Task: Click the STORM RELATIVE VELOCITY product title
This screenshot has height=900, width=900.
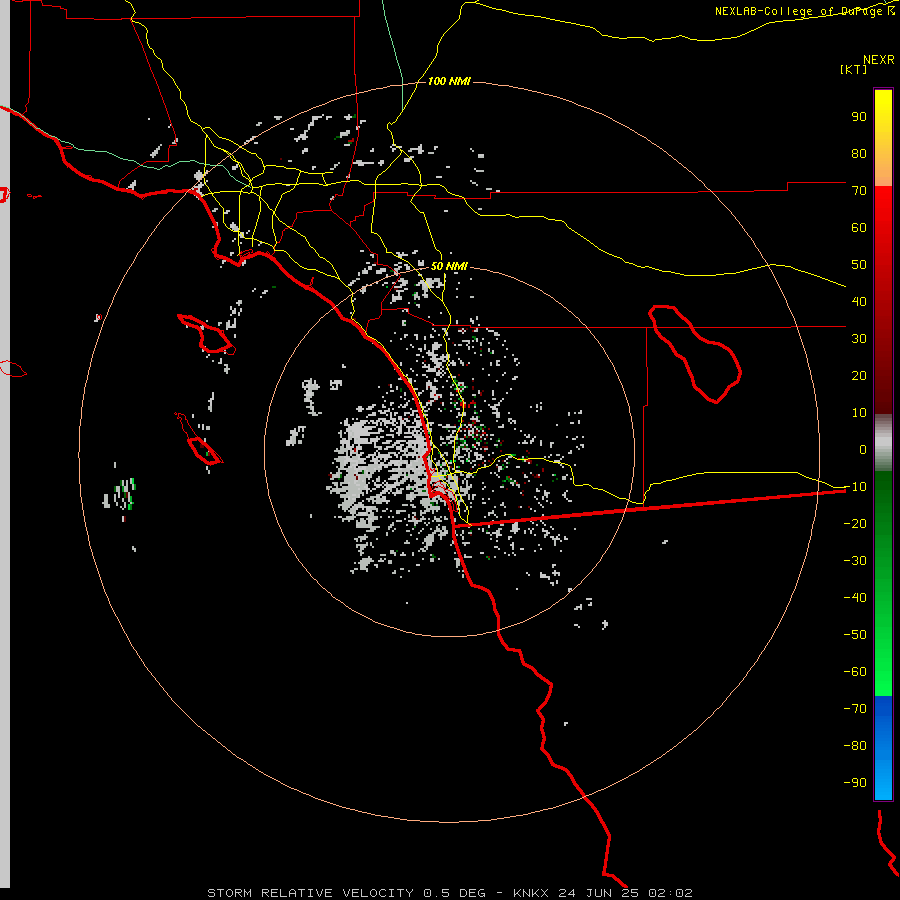Action: pos(311,893)
